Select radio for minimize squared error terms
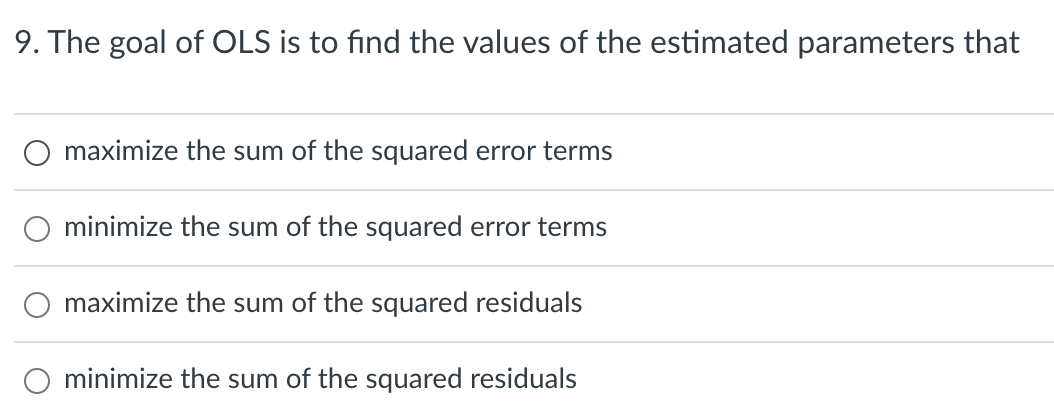Image resolution: width=1054 pixels, height=418 pixels. tap(36, 229)
